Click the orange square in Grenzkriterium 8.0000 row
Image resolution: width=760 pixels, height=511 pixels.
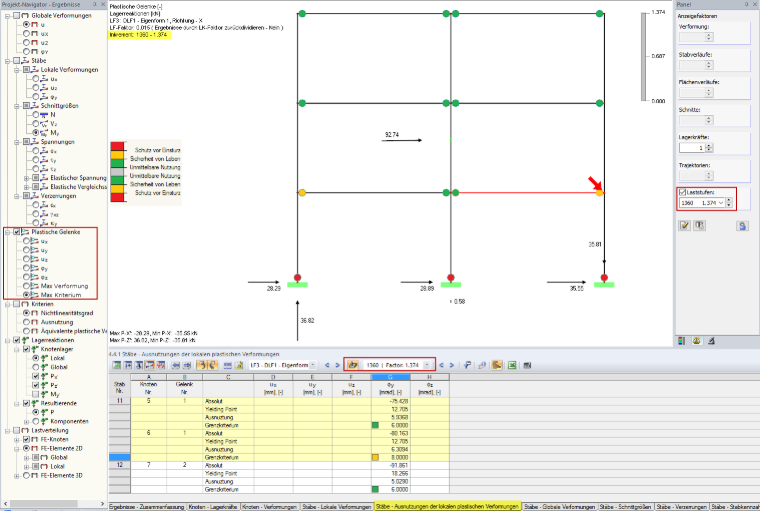[x=375, y=457]
